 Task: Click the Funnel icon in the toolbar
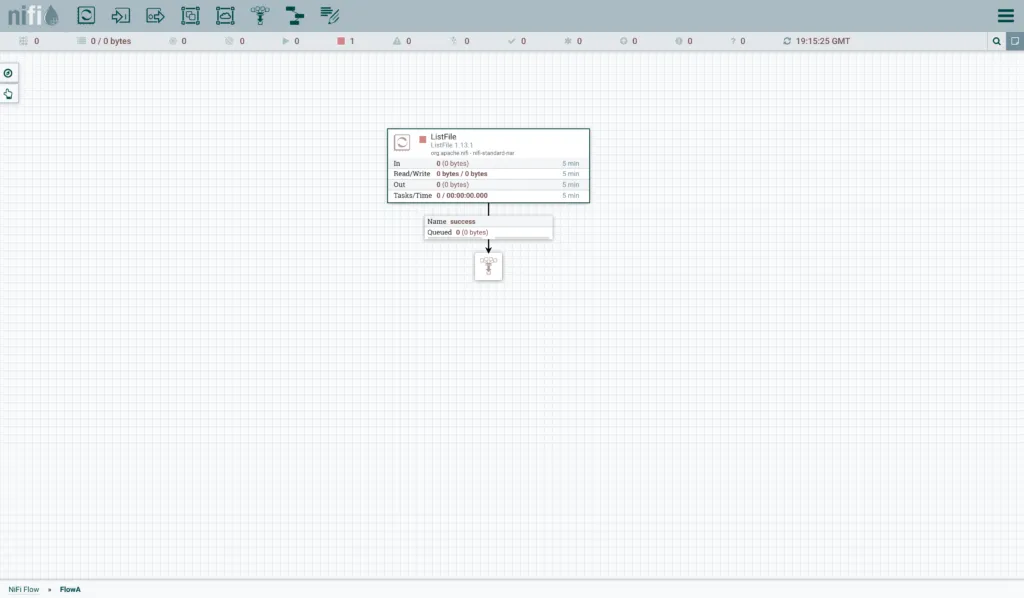260,15
